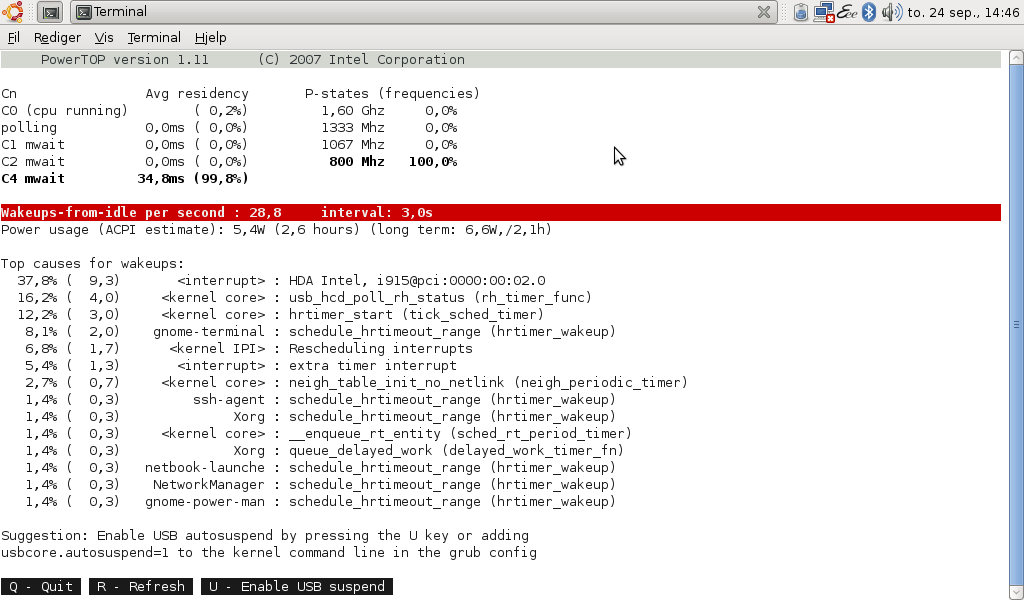Open the volume speaker icon
1024x600 pixels.
pos(891,12)
